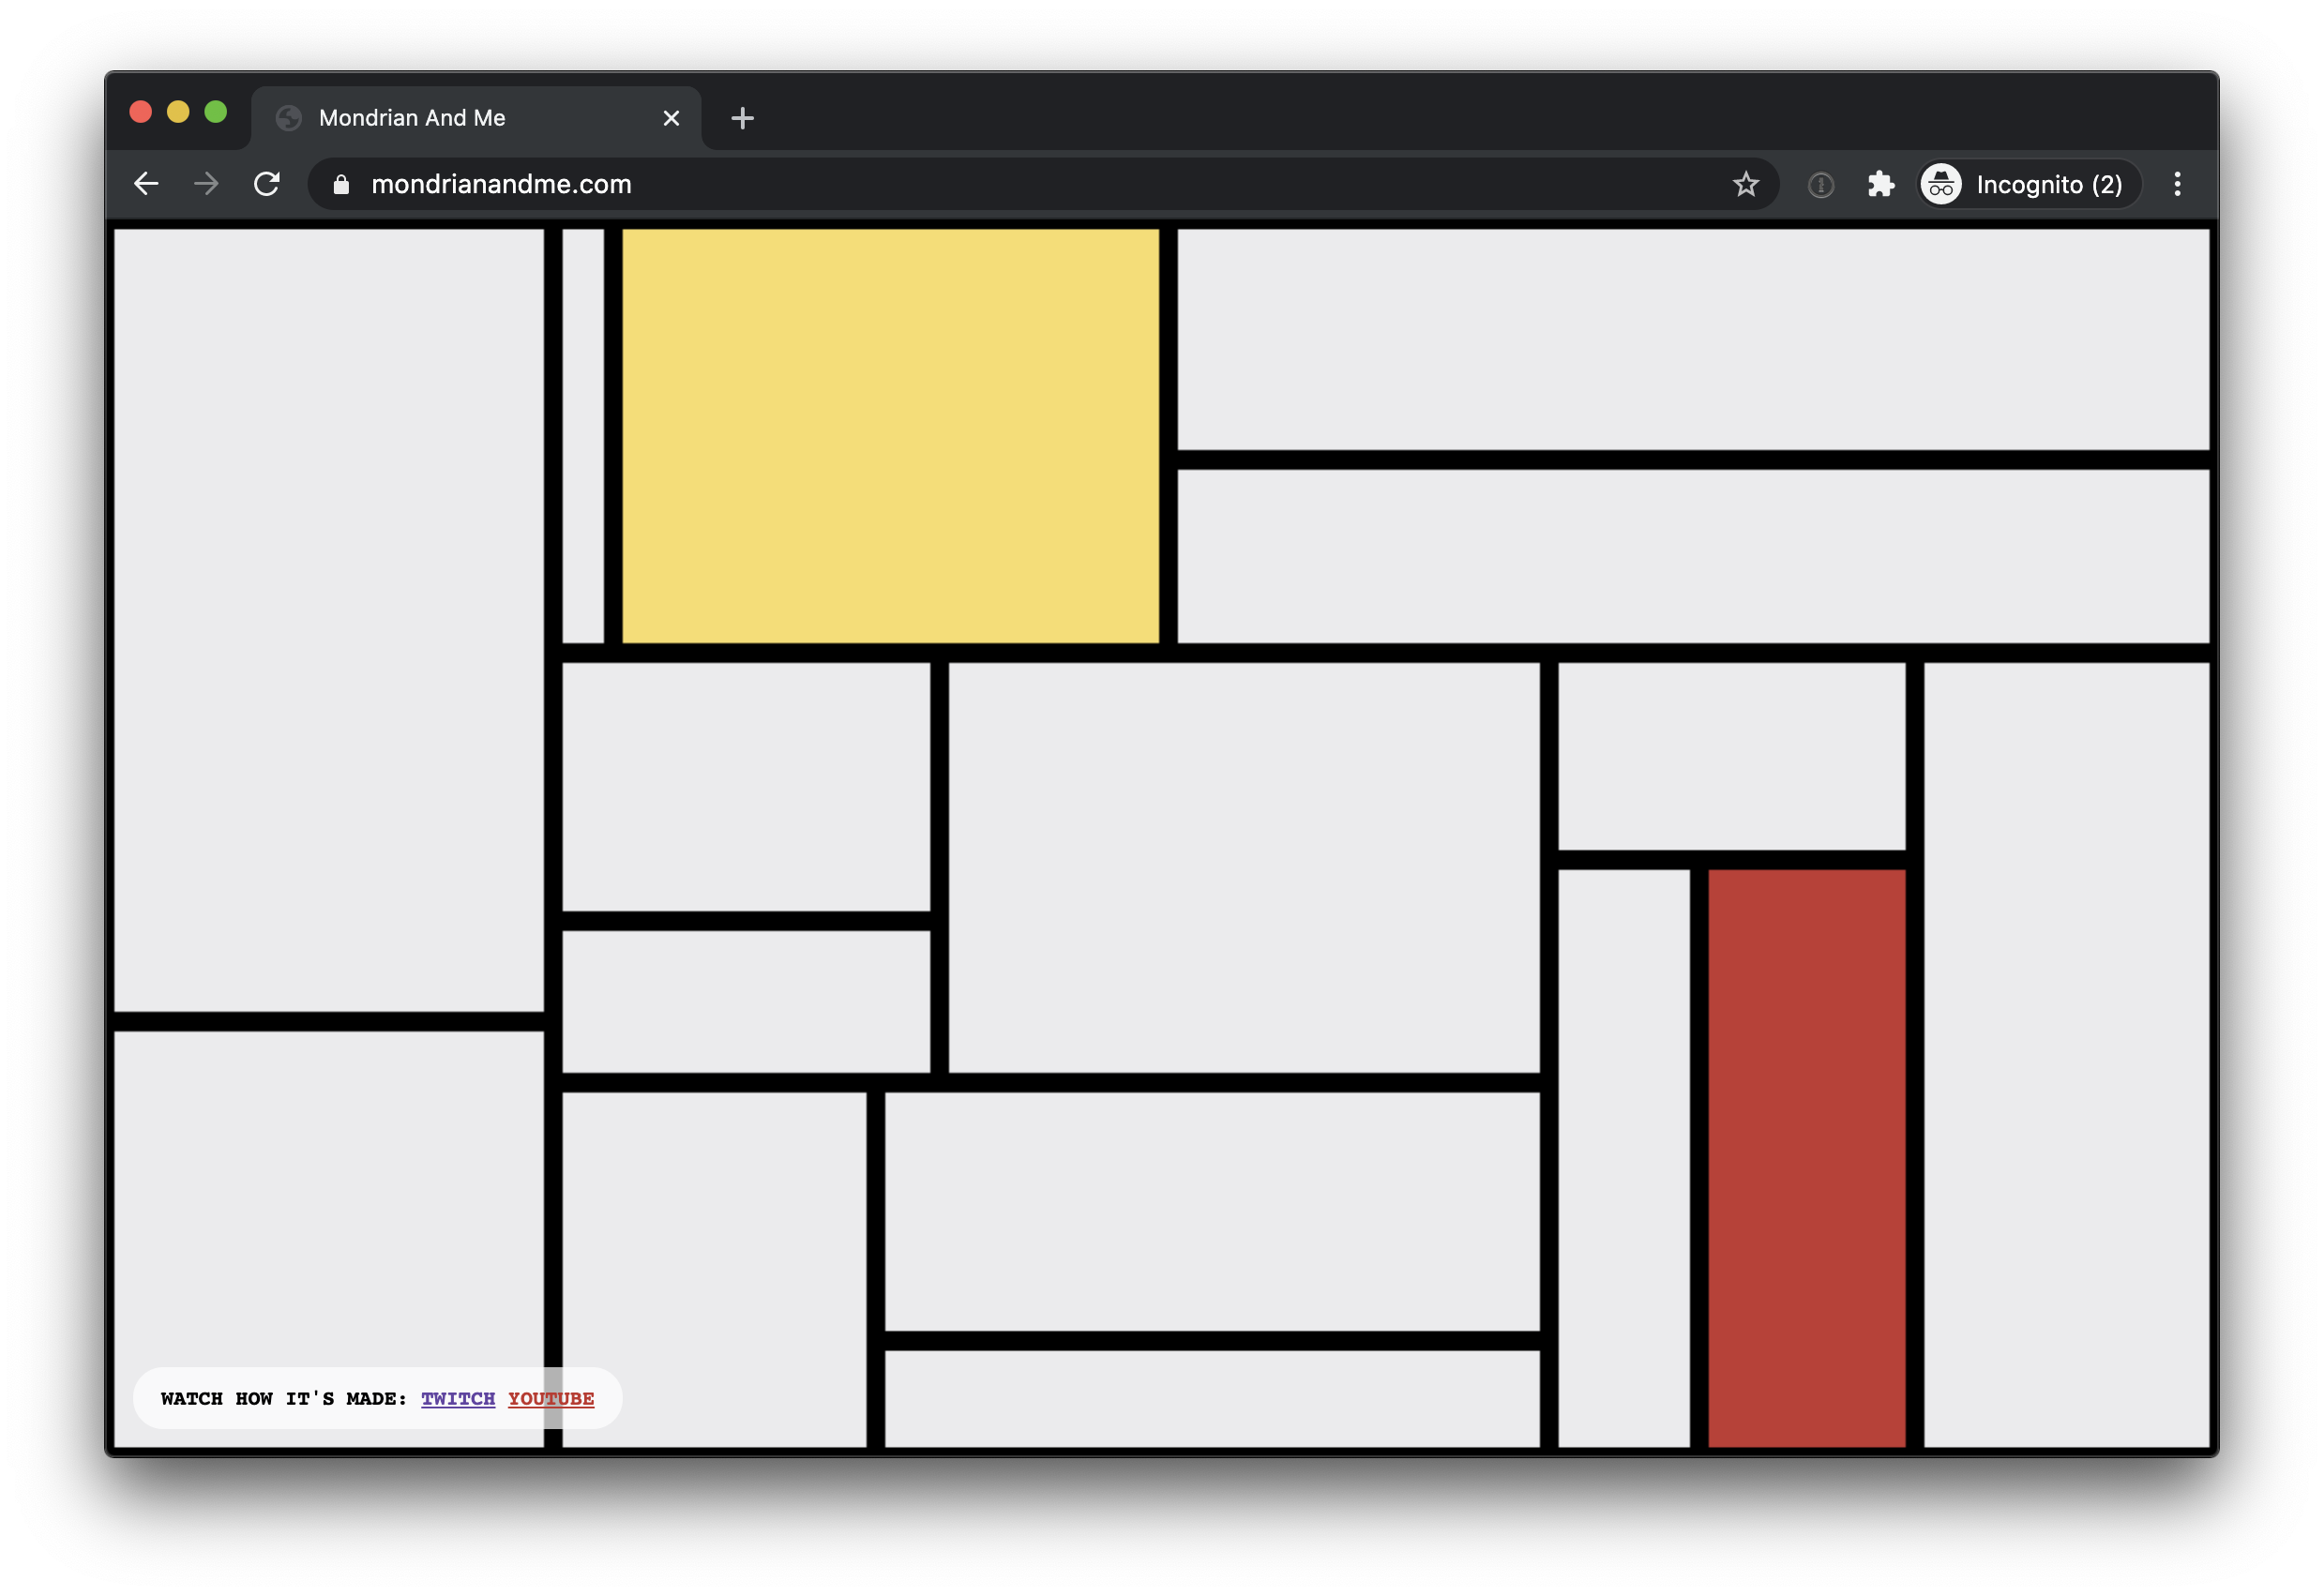The width and height of the screenshot is (2324, 1596).
Task: Click the green macOS fullscreen button
Action: pos(216,112)
